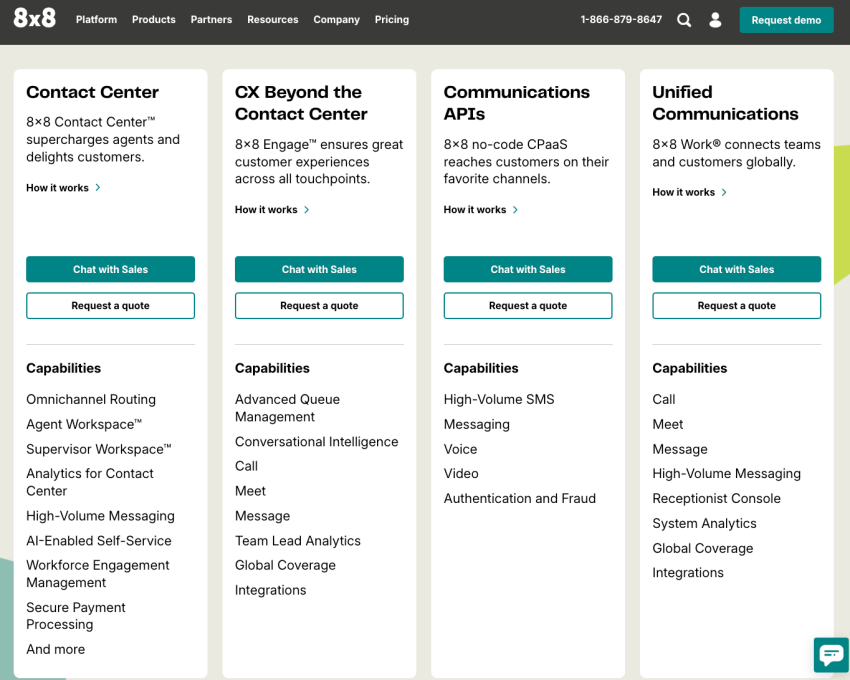Viewport: 850px width, 680px height.
Task: Open the search magnifier icon
Action: pos(684,20)
